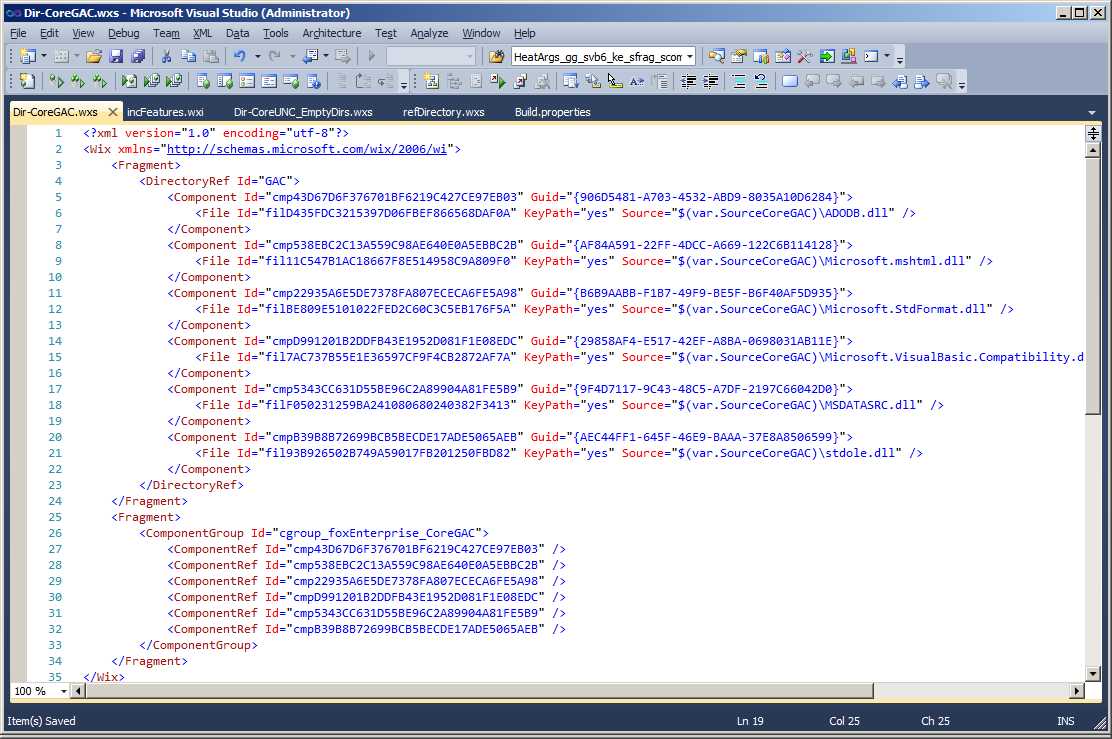The width and height of the screenshot is (1112, 739).
Task: Click the Display Quick Info icon
Action: (x=615, y=82)
